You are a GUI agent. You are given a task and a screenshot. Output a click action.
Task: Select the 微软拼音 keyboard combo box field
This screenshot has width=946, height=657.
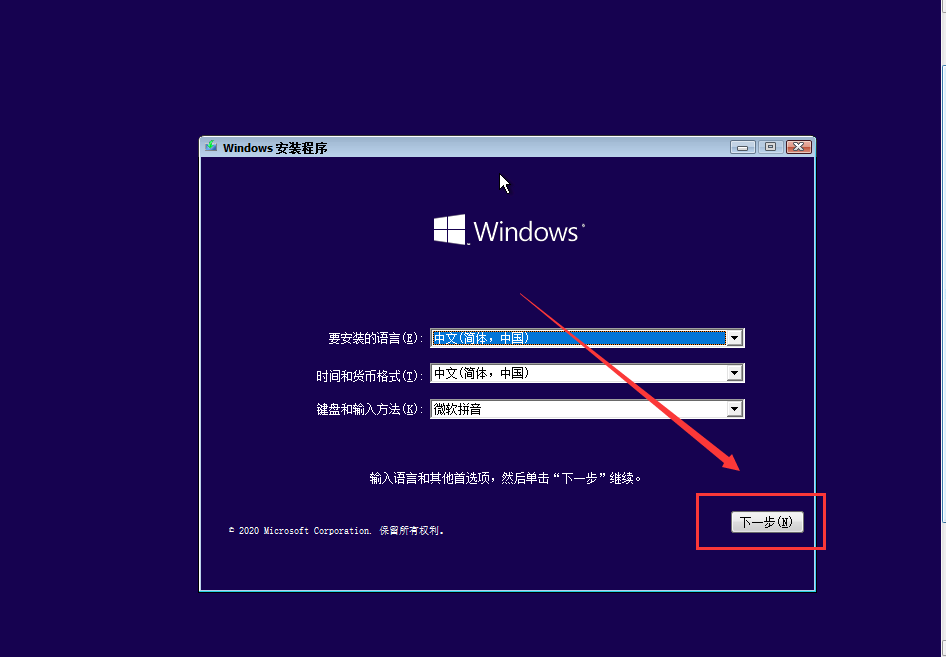[587, 409]
